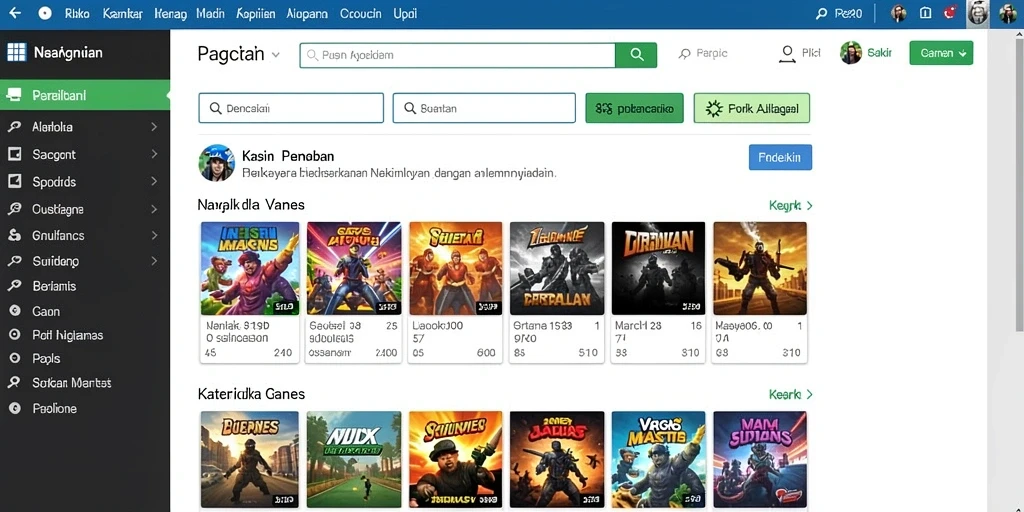This screenshot has width=1024, height=512.
Task: Click the Sakir profile avatar
Action: tap(851, 53)
